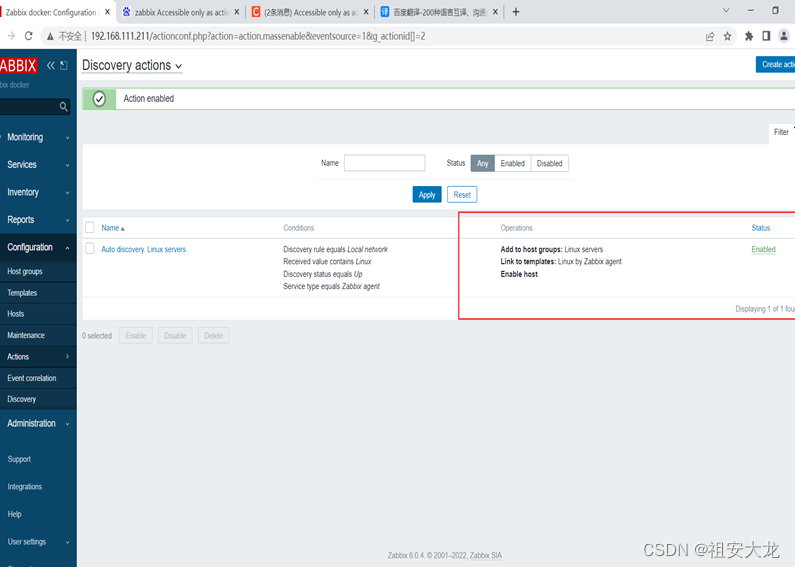The width and height of the screenshot is (795, 568).
Task: Click the Create action button
Action: coord(775,64)
